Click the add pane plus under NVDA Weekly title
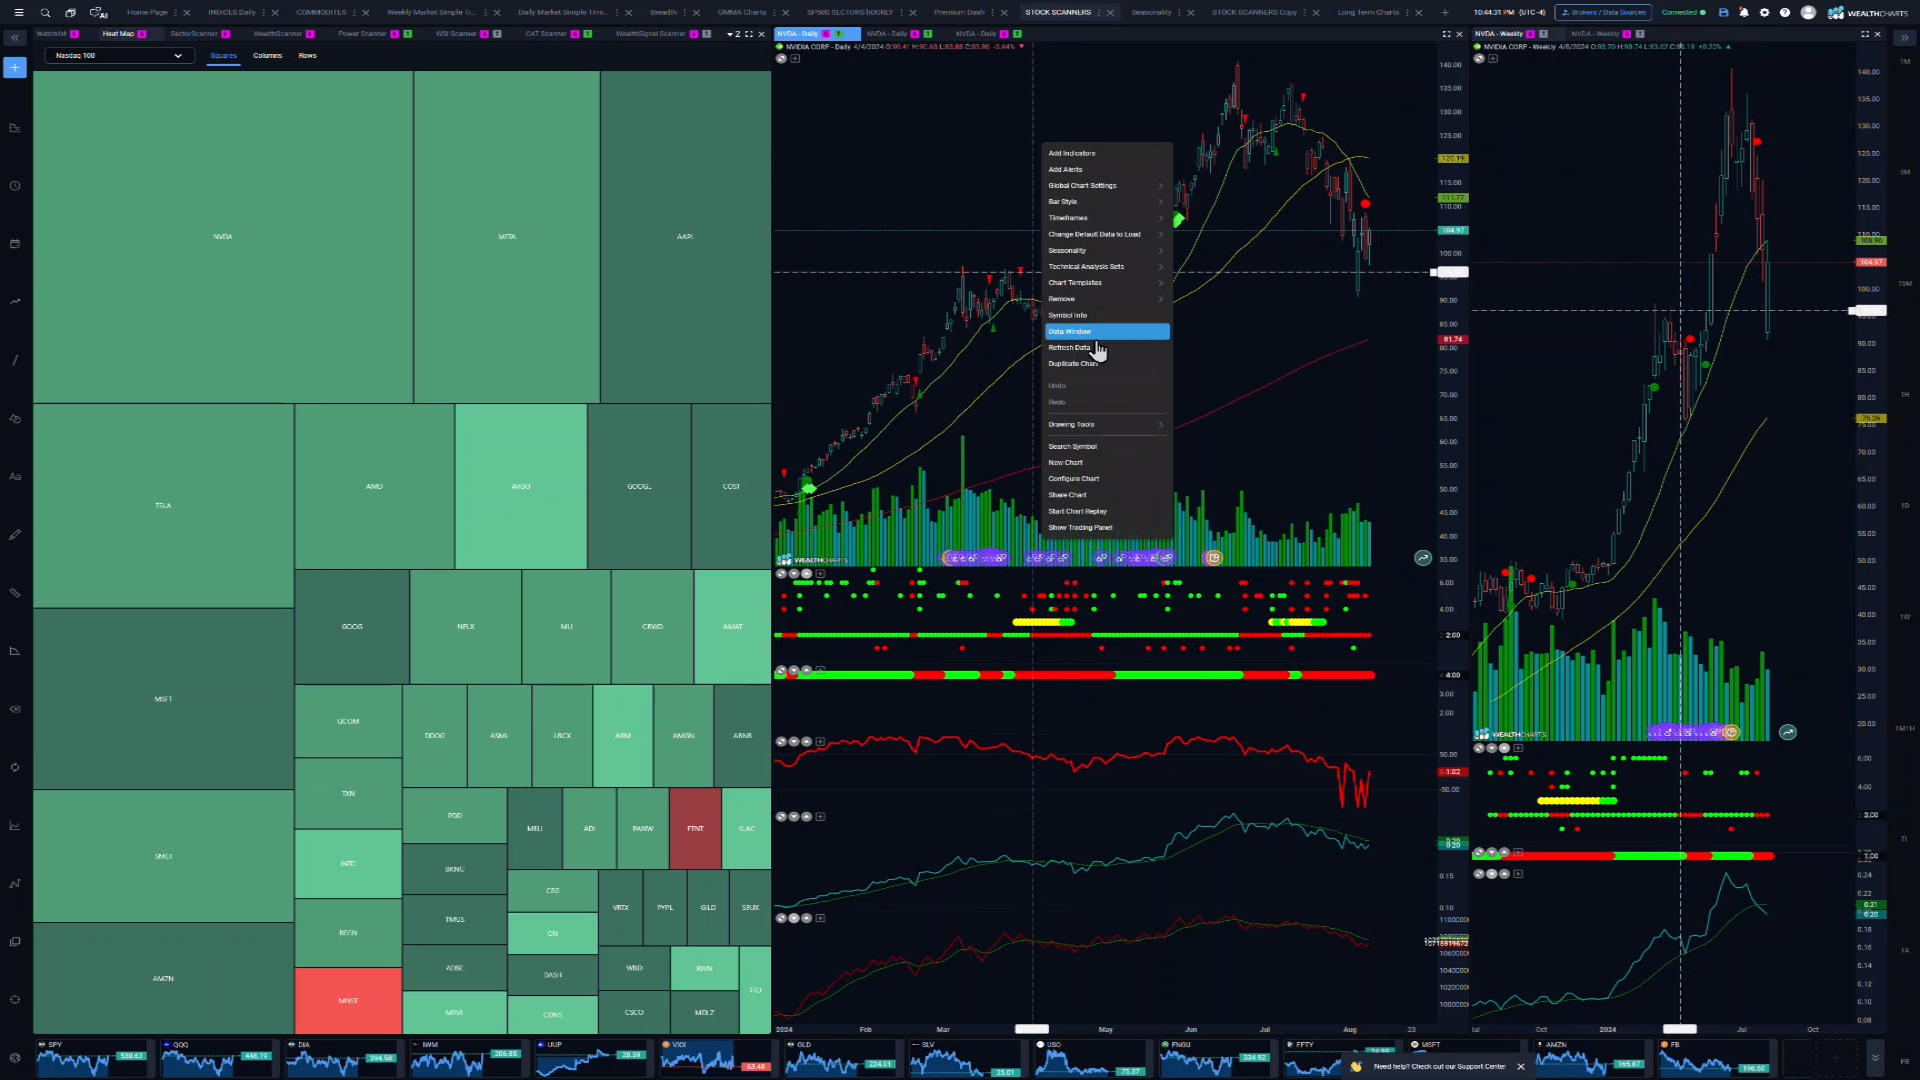This screenshot has height=1080, width=1920. pos(1493,59)
